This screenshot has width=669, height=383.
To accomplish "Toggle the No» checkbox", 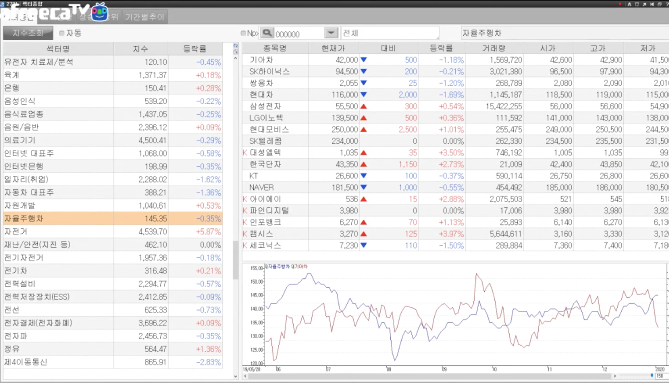I will point(243,33).
